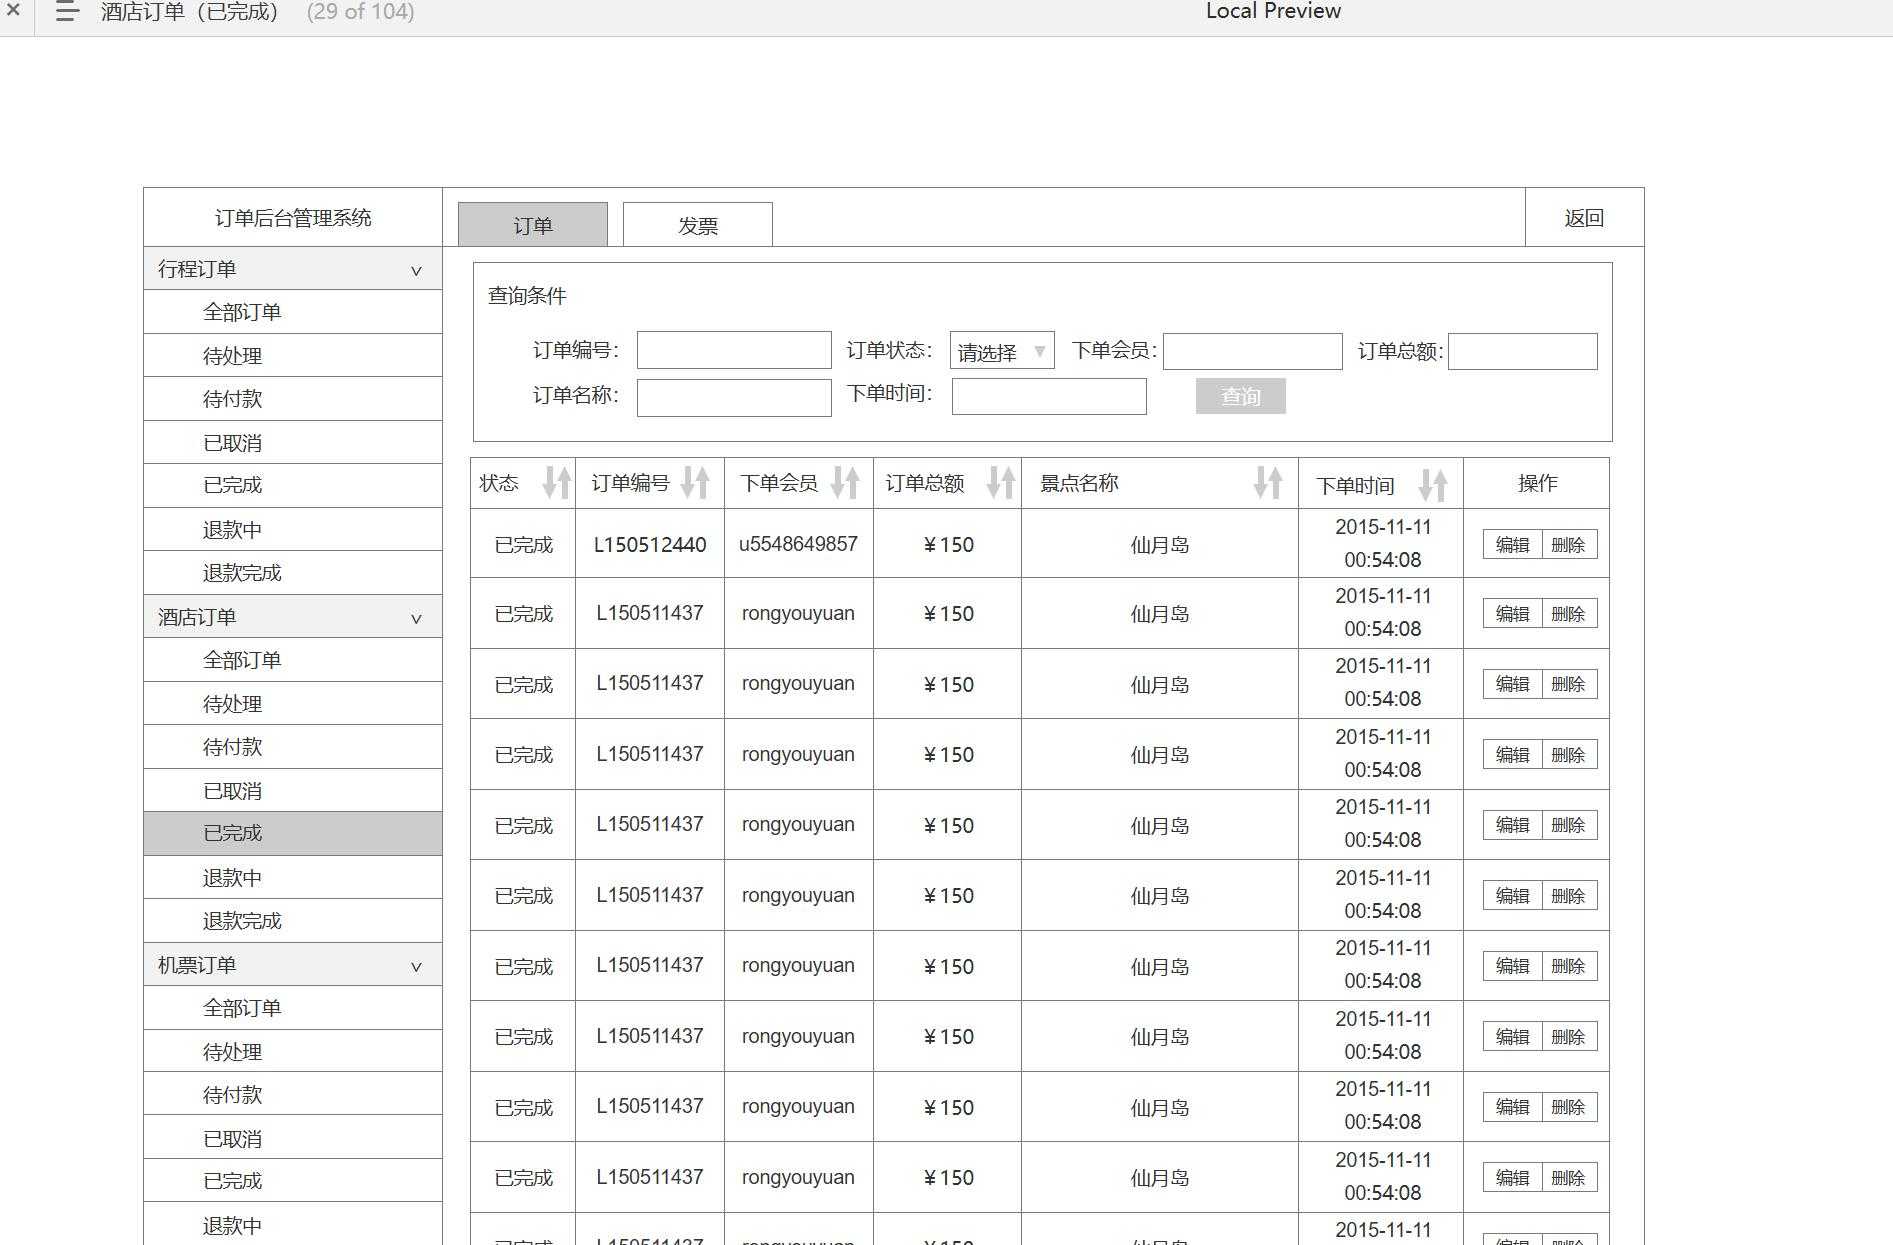Image resolution: width=1893 pixels, height=1245 pixels.
Task: Sort by 下单会员 column arrows
Action: pos(845,483)
